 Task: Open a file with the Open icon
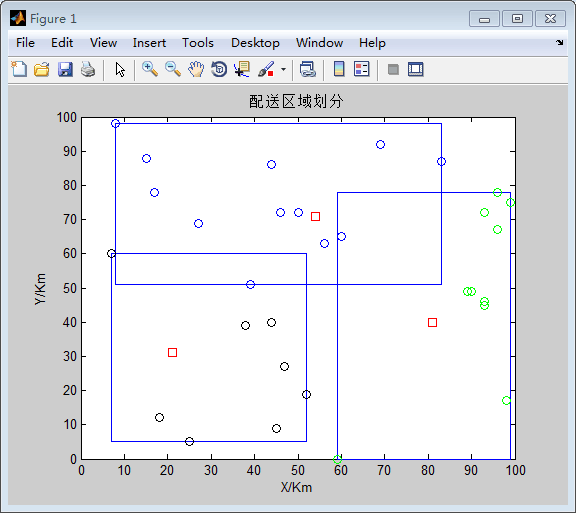point(42,69)
